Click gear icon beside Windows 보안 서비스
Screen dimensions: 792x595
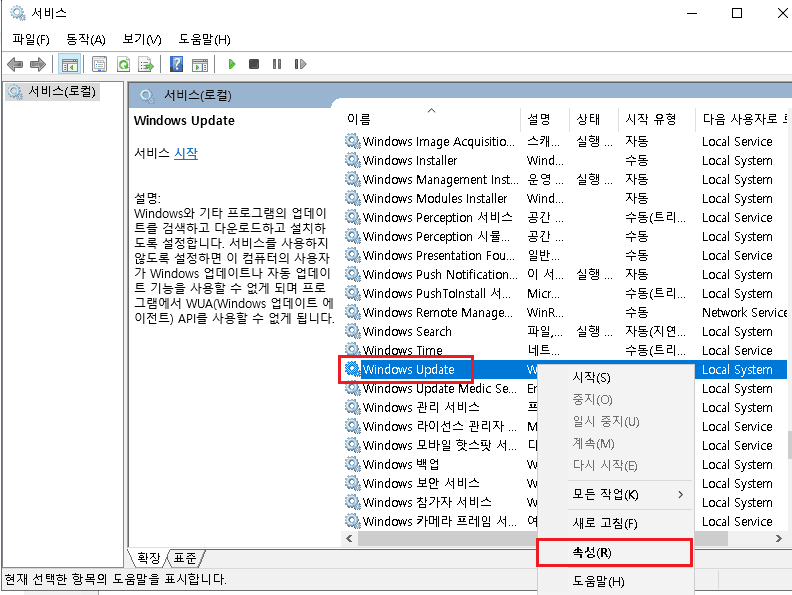[x=353, y=483]
